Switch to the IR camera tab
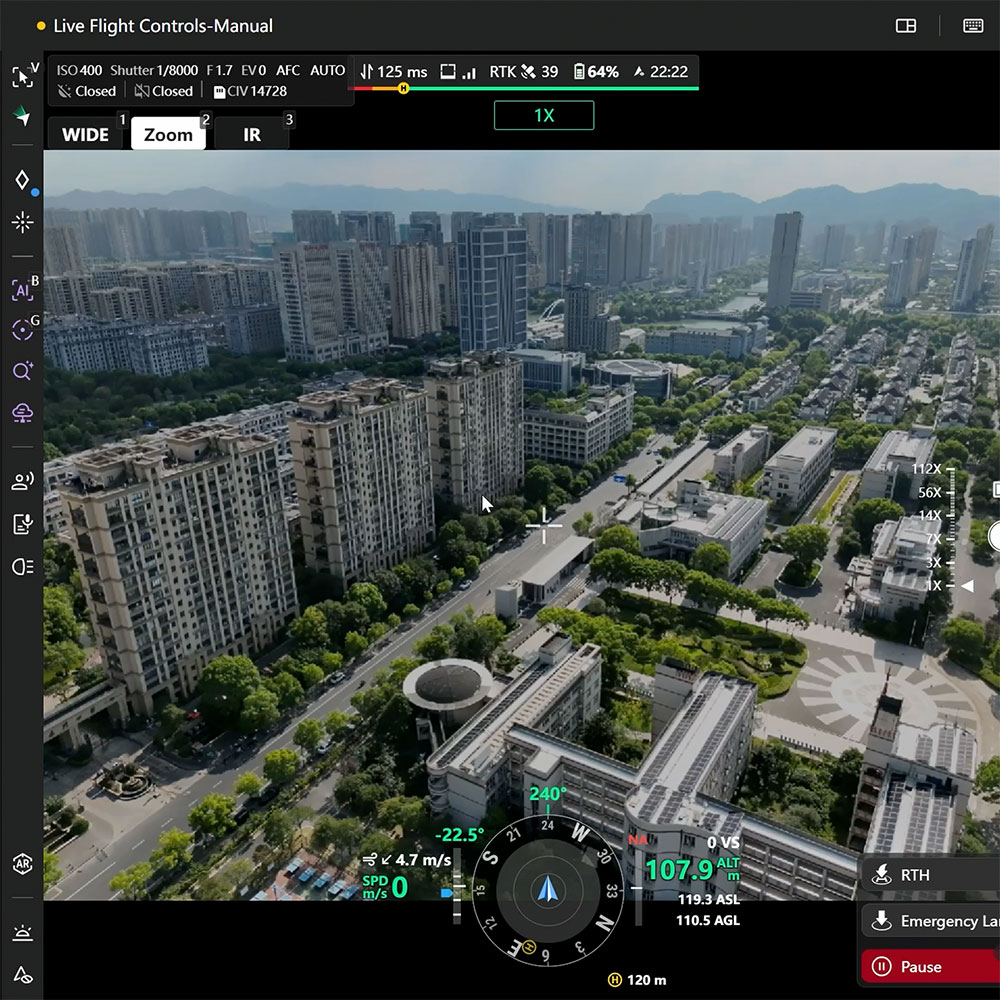This screenshot has height=1000, width=1000. 252,135
